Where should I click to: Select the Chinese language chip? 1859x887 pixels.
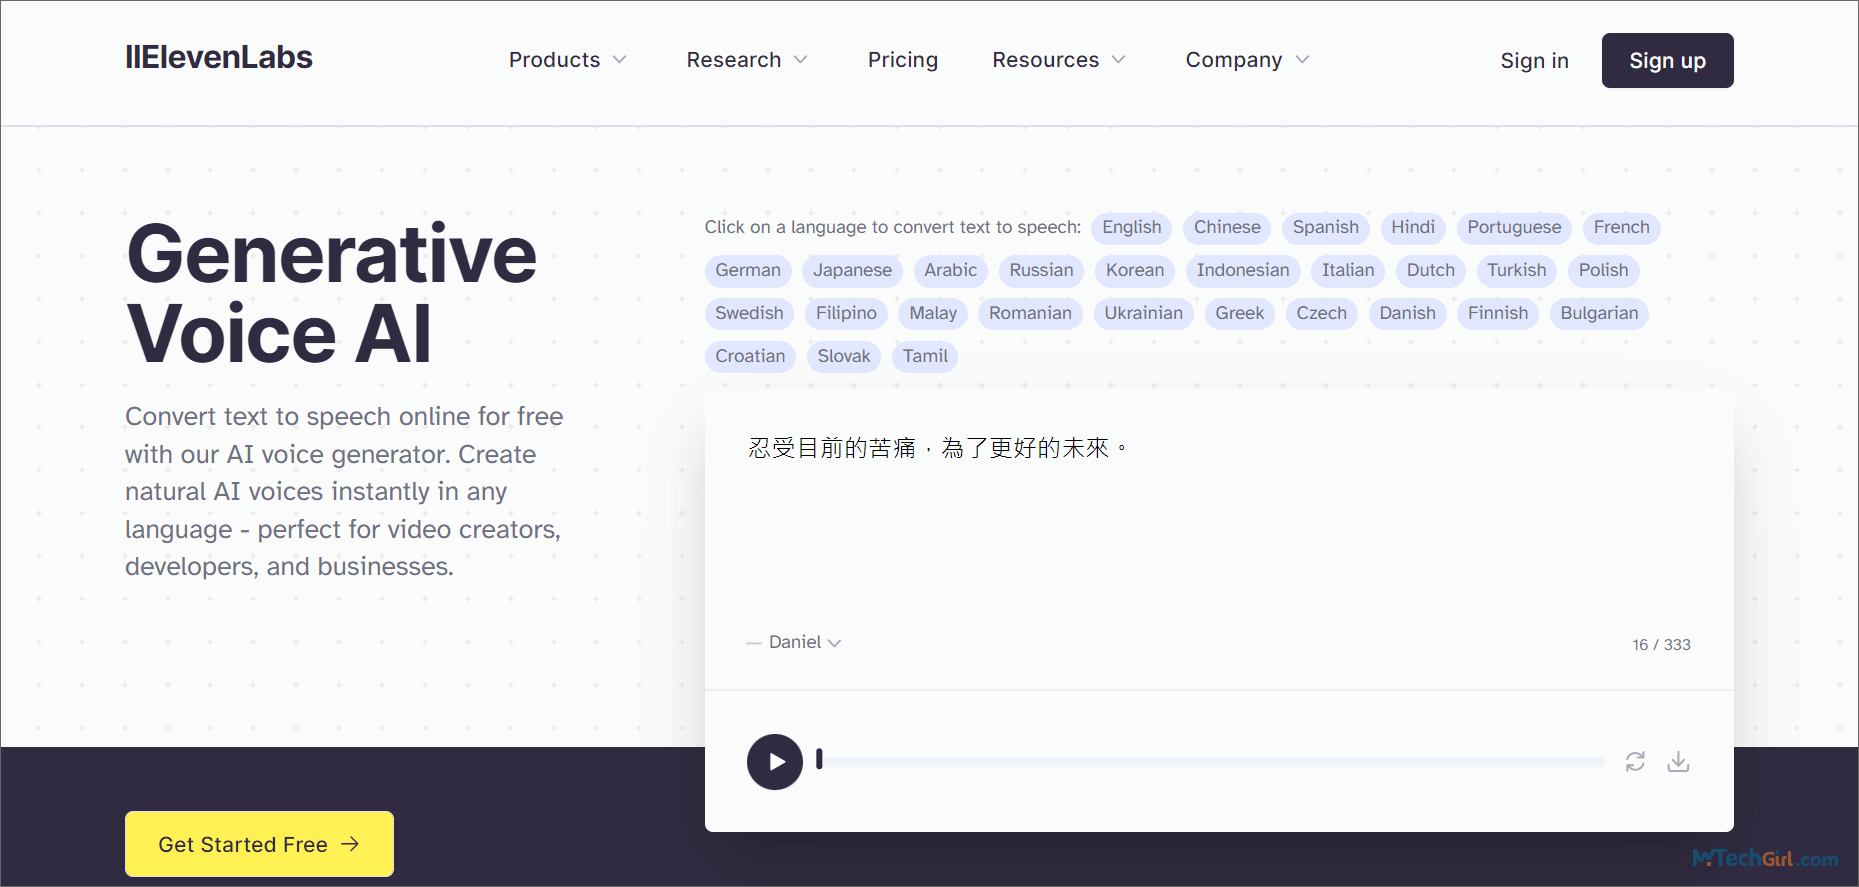(1227, 228)
